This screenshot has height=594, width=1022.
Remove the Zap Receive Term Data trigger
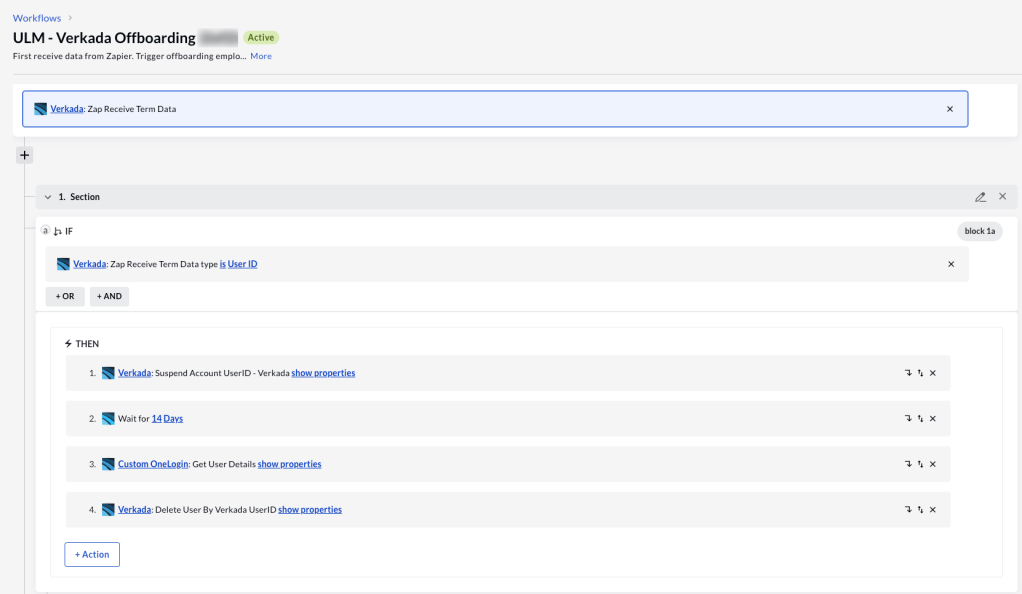[x=949, y=109]
